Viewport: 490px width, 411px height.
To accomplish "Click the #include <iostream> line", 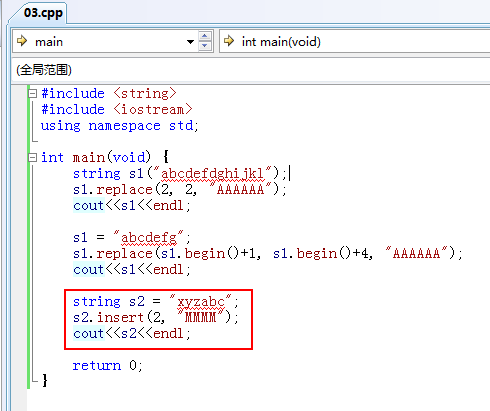I will (117, 109).
